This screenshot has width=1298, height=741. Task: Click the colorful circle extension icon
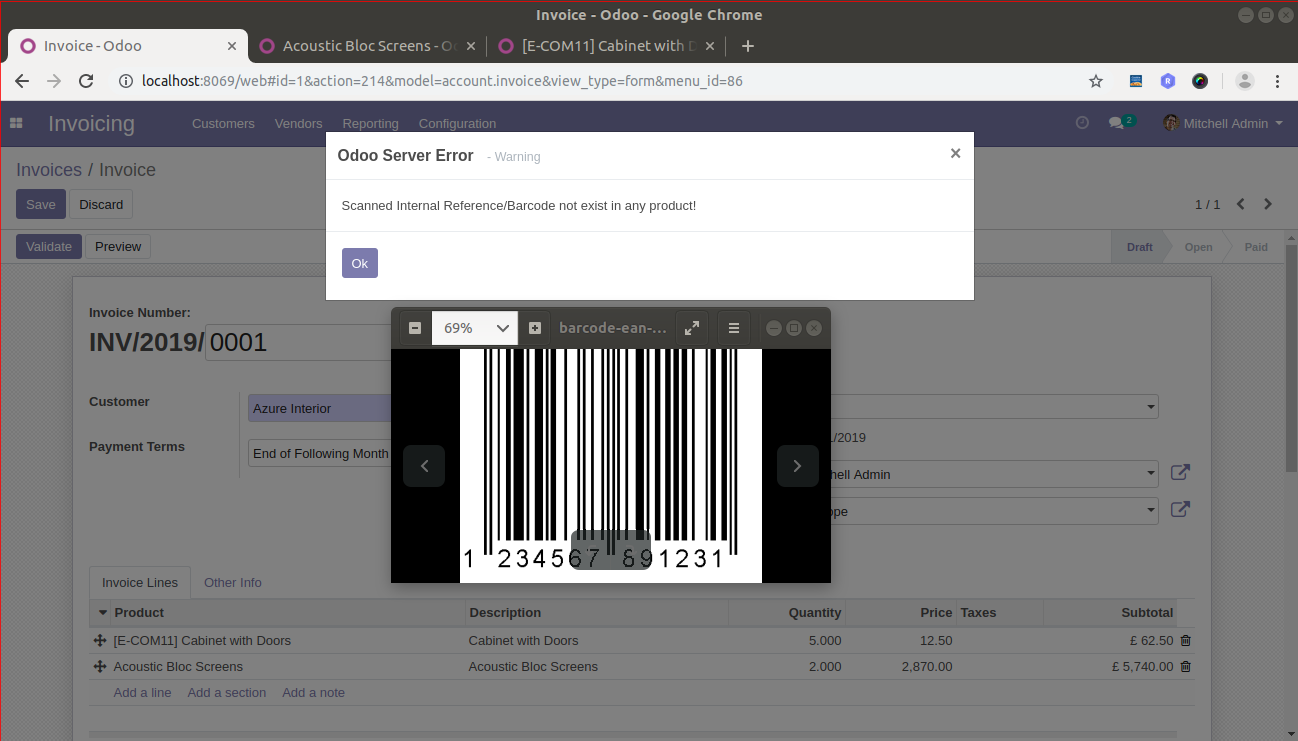pyautogui.click(x=1200, y=81)
